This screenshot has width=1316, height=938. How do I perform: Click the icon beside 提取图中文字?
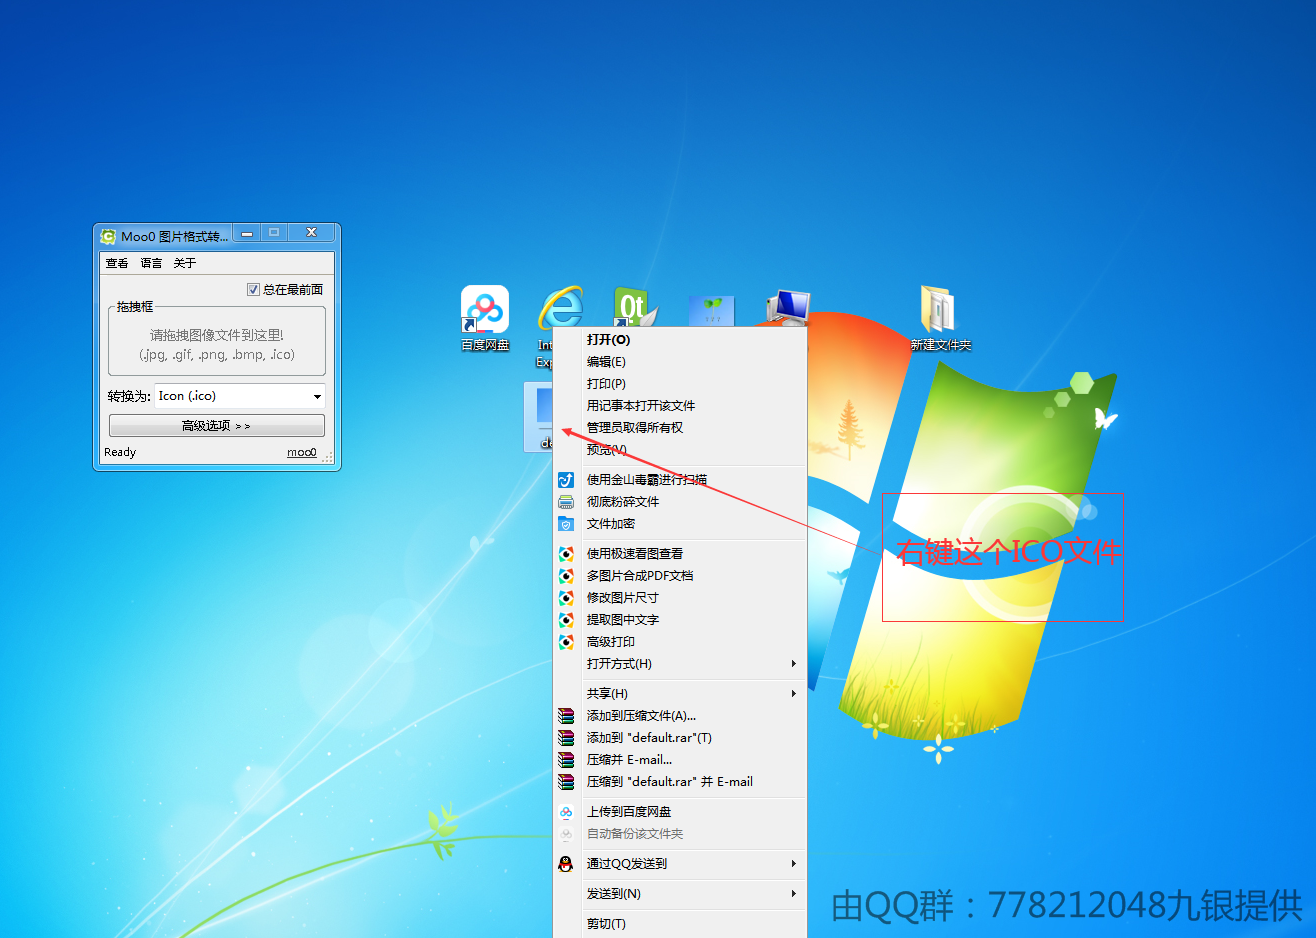pyautogui.click(x=566, y=620)
